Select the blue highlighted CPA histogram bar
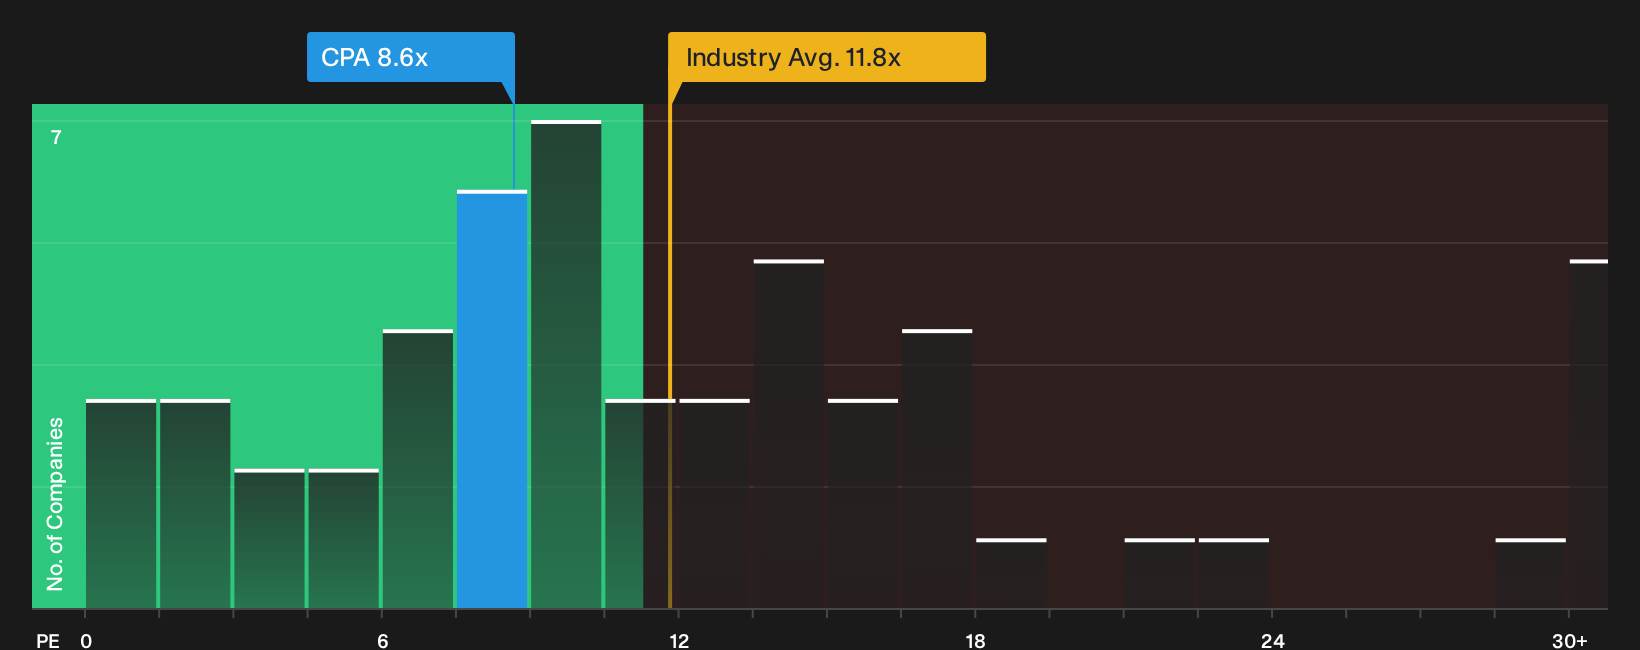Viewport: 1640px width, 650px height. 492,399
